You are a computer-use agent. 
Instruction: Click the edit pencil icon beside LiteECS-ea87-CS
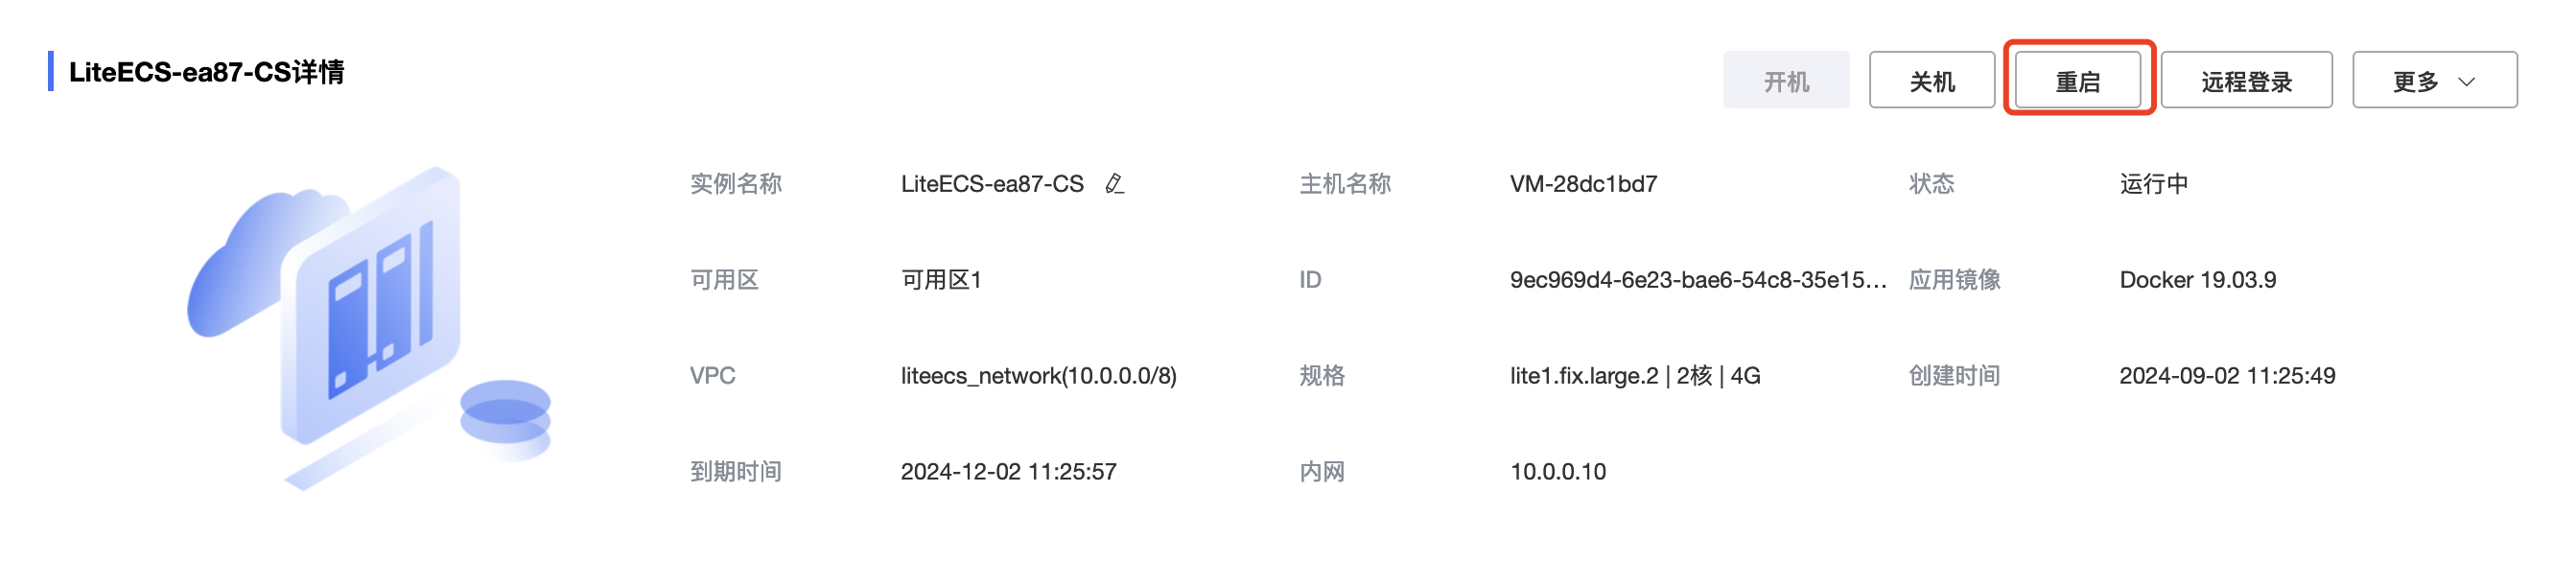pyautogui.click(x=1114, y=184)
